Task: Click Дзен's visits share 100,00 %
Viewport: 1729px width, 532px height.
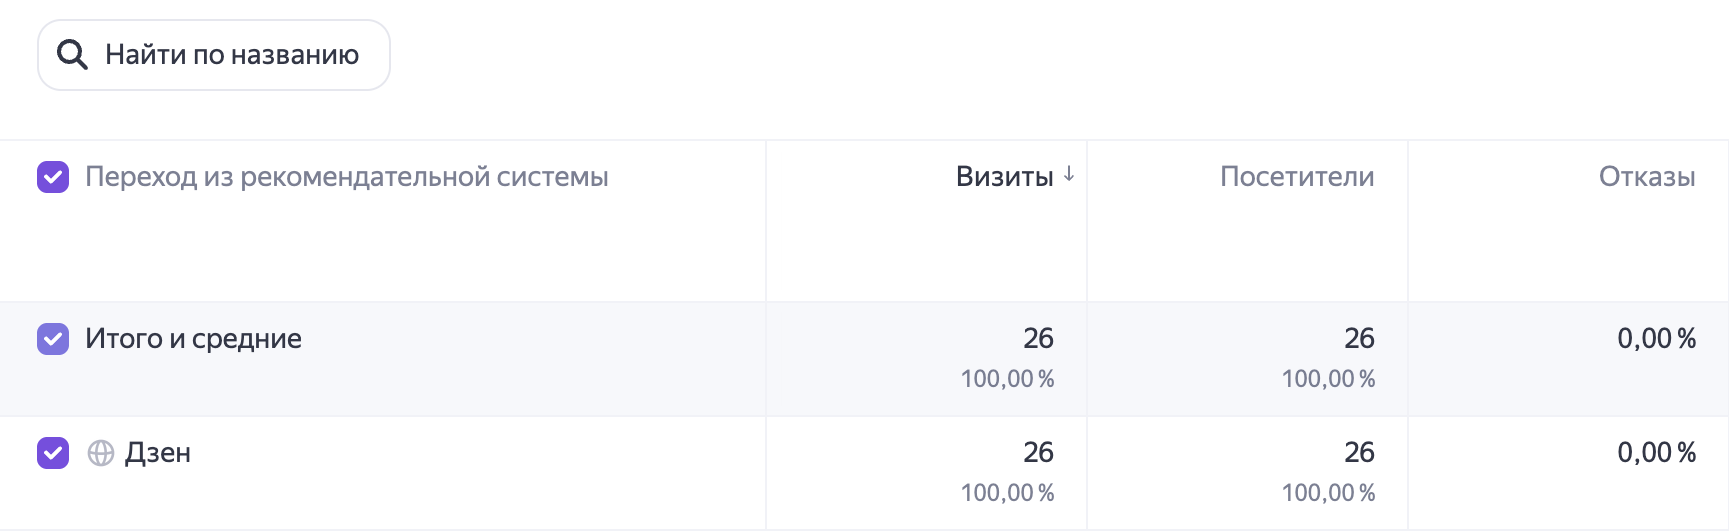Action: coord(1008,493)
